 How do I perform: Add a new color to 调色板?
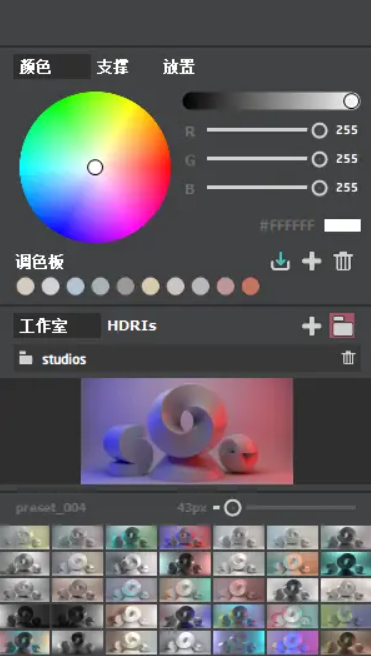[312, 262]
